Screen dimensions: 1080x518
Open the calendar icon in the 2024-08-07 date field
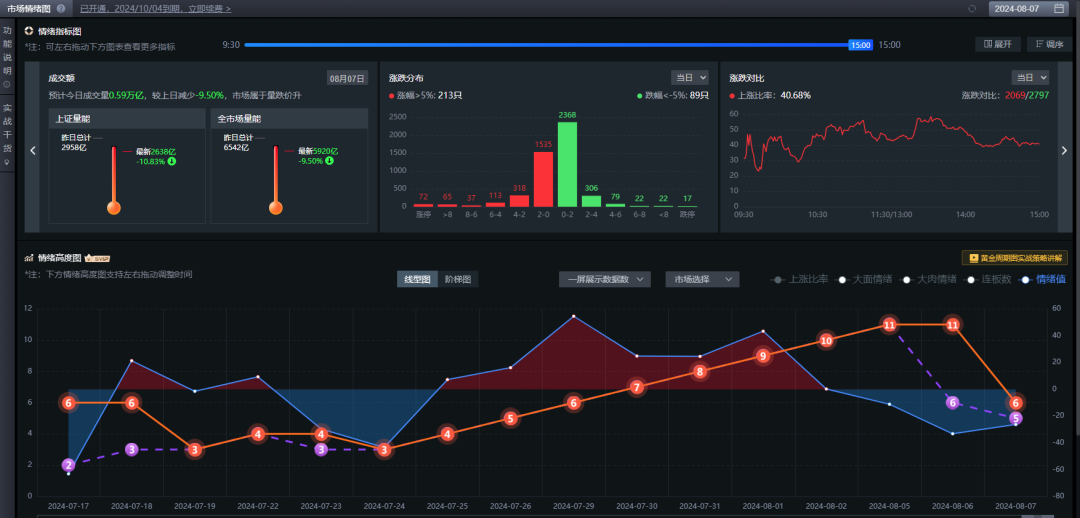click(1059, 9)
